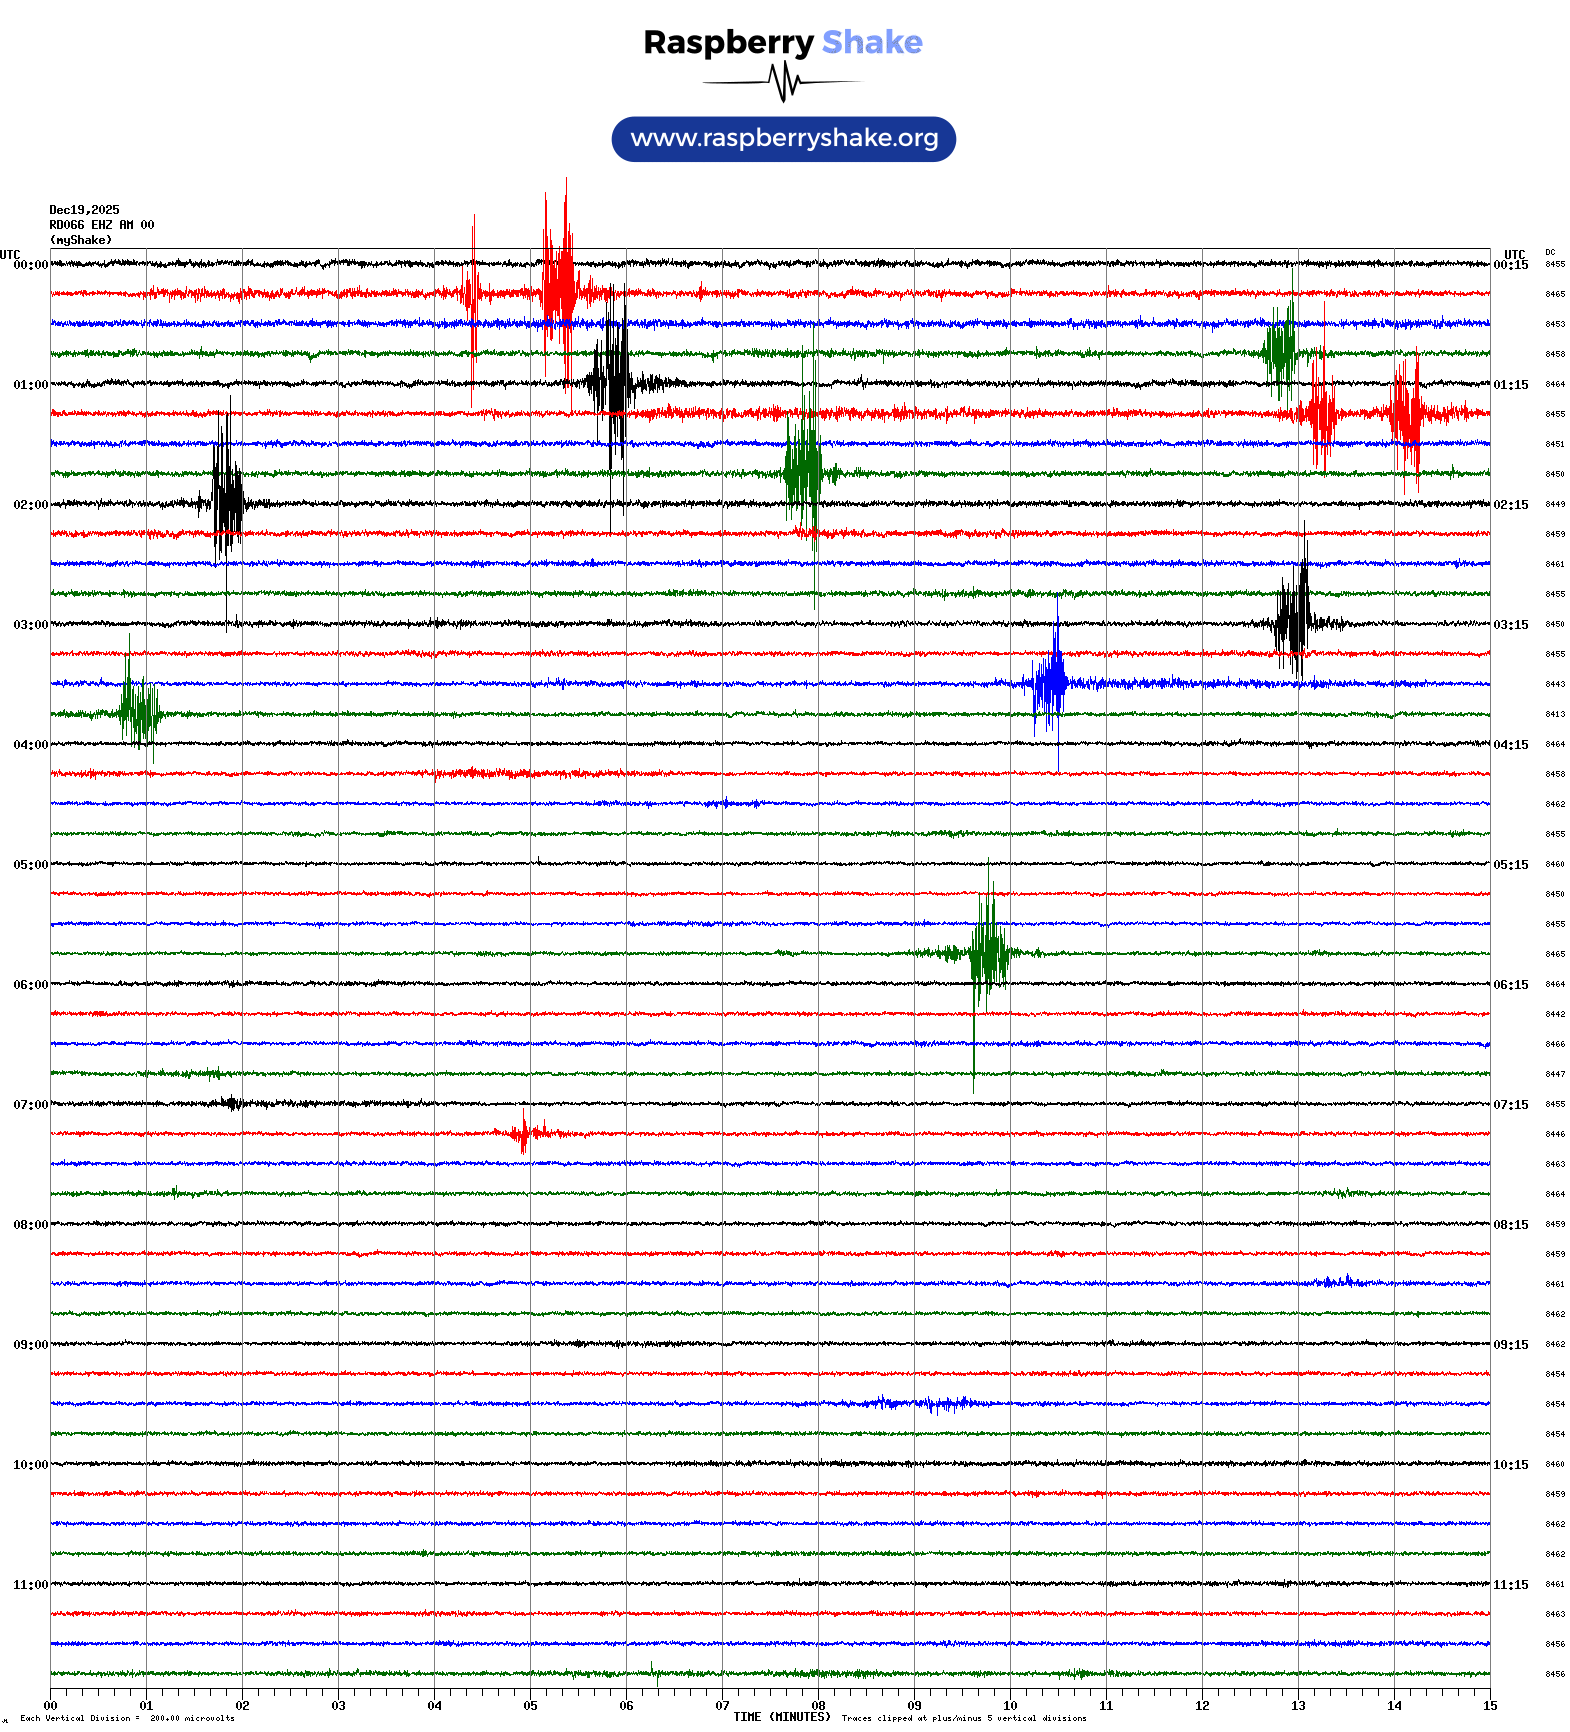Screen dimensions: 1570x1732
Task: Click the seismic pulse icon under the logo
Action: [783, 82]
